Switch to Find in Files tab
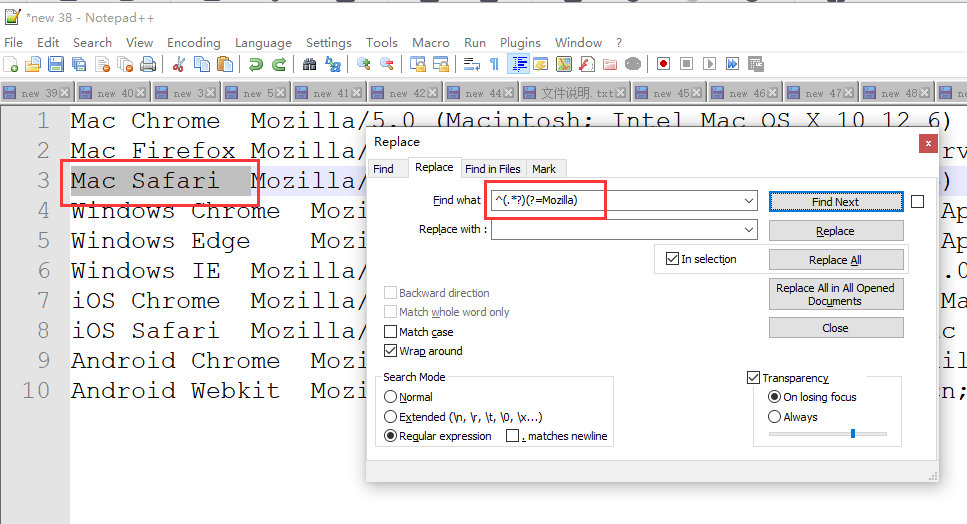The height and width of the screenshot is (524, 967). [x=493, y=169]
